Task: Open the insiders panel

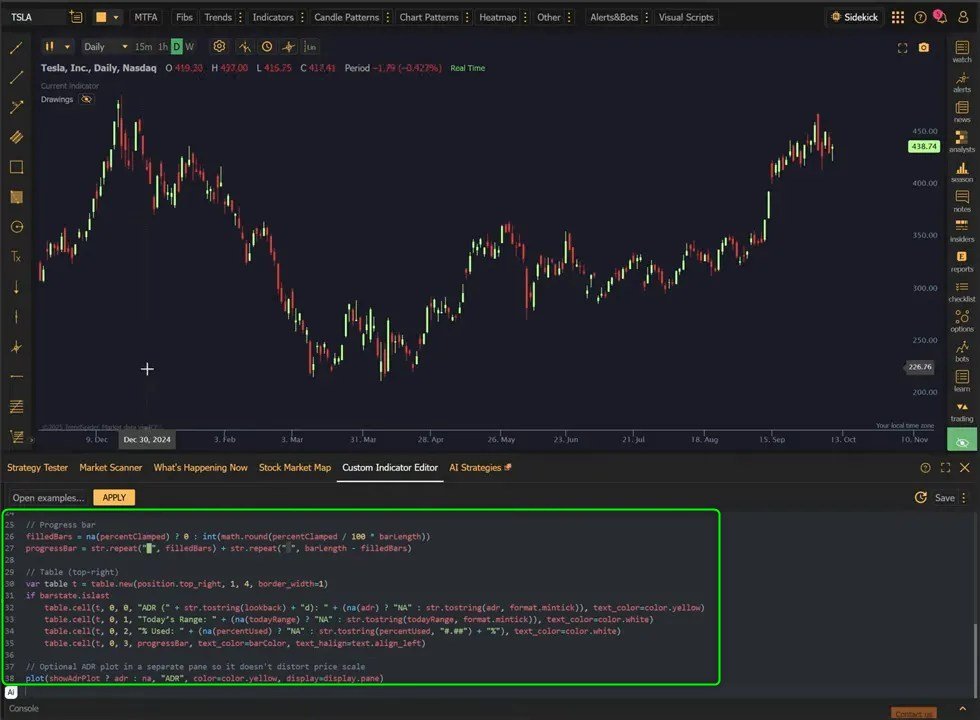Action: tap(962, 231)
